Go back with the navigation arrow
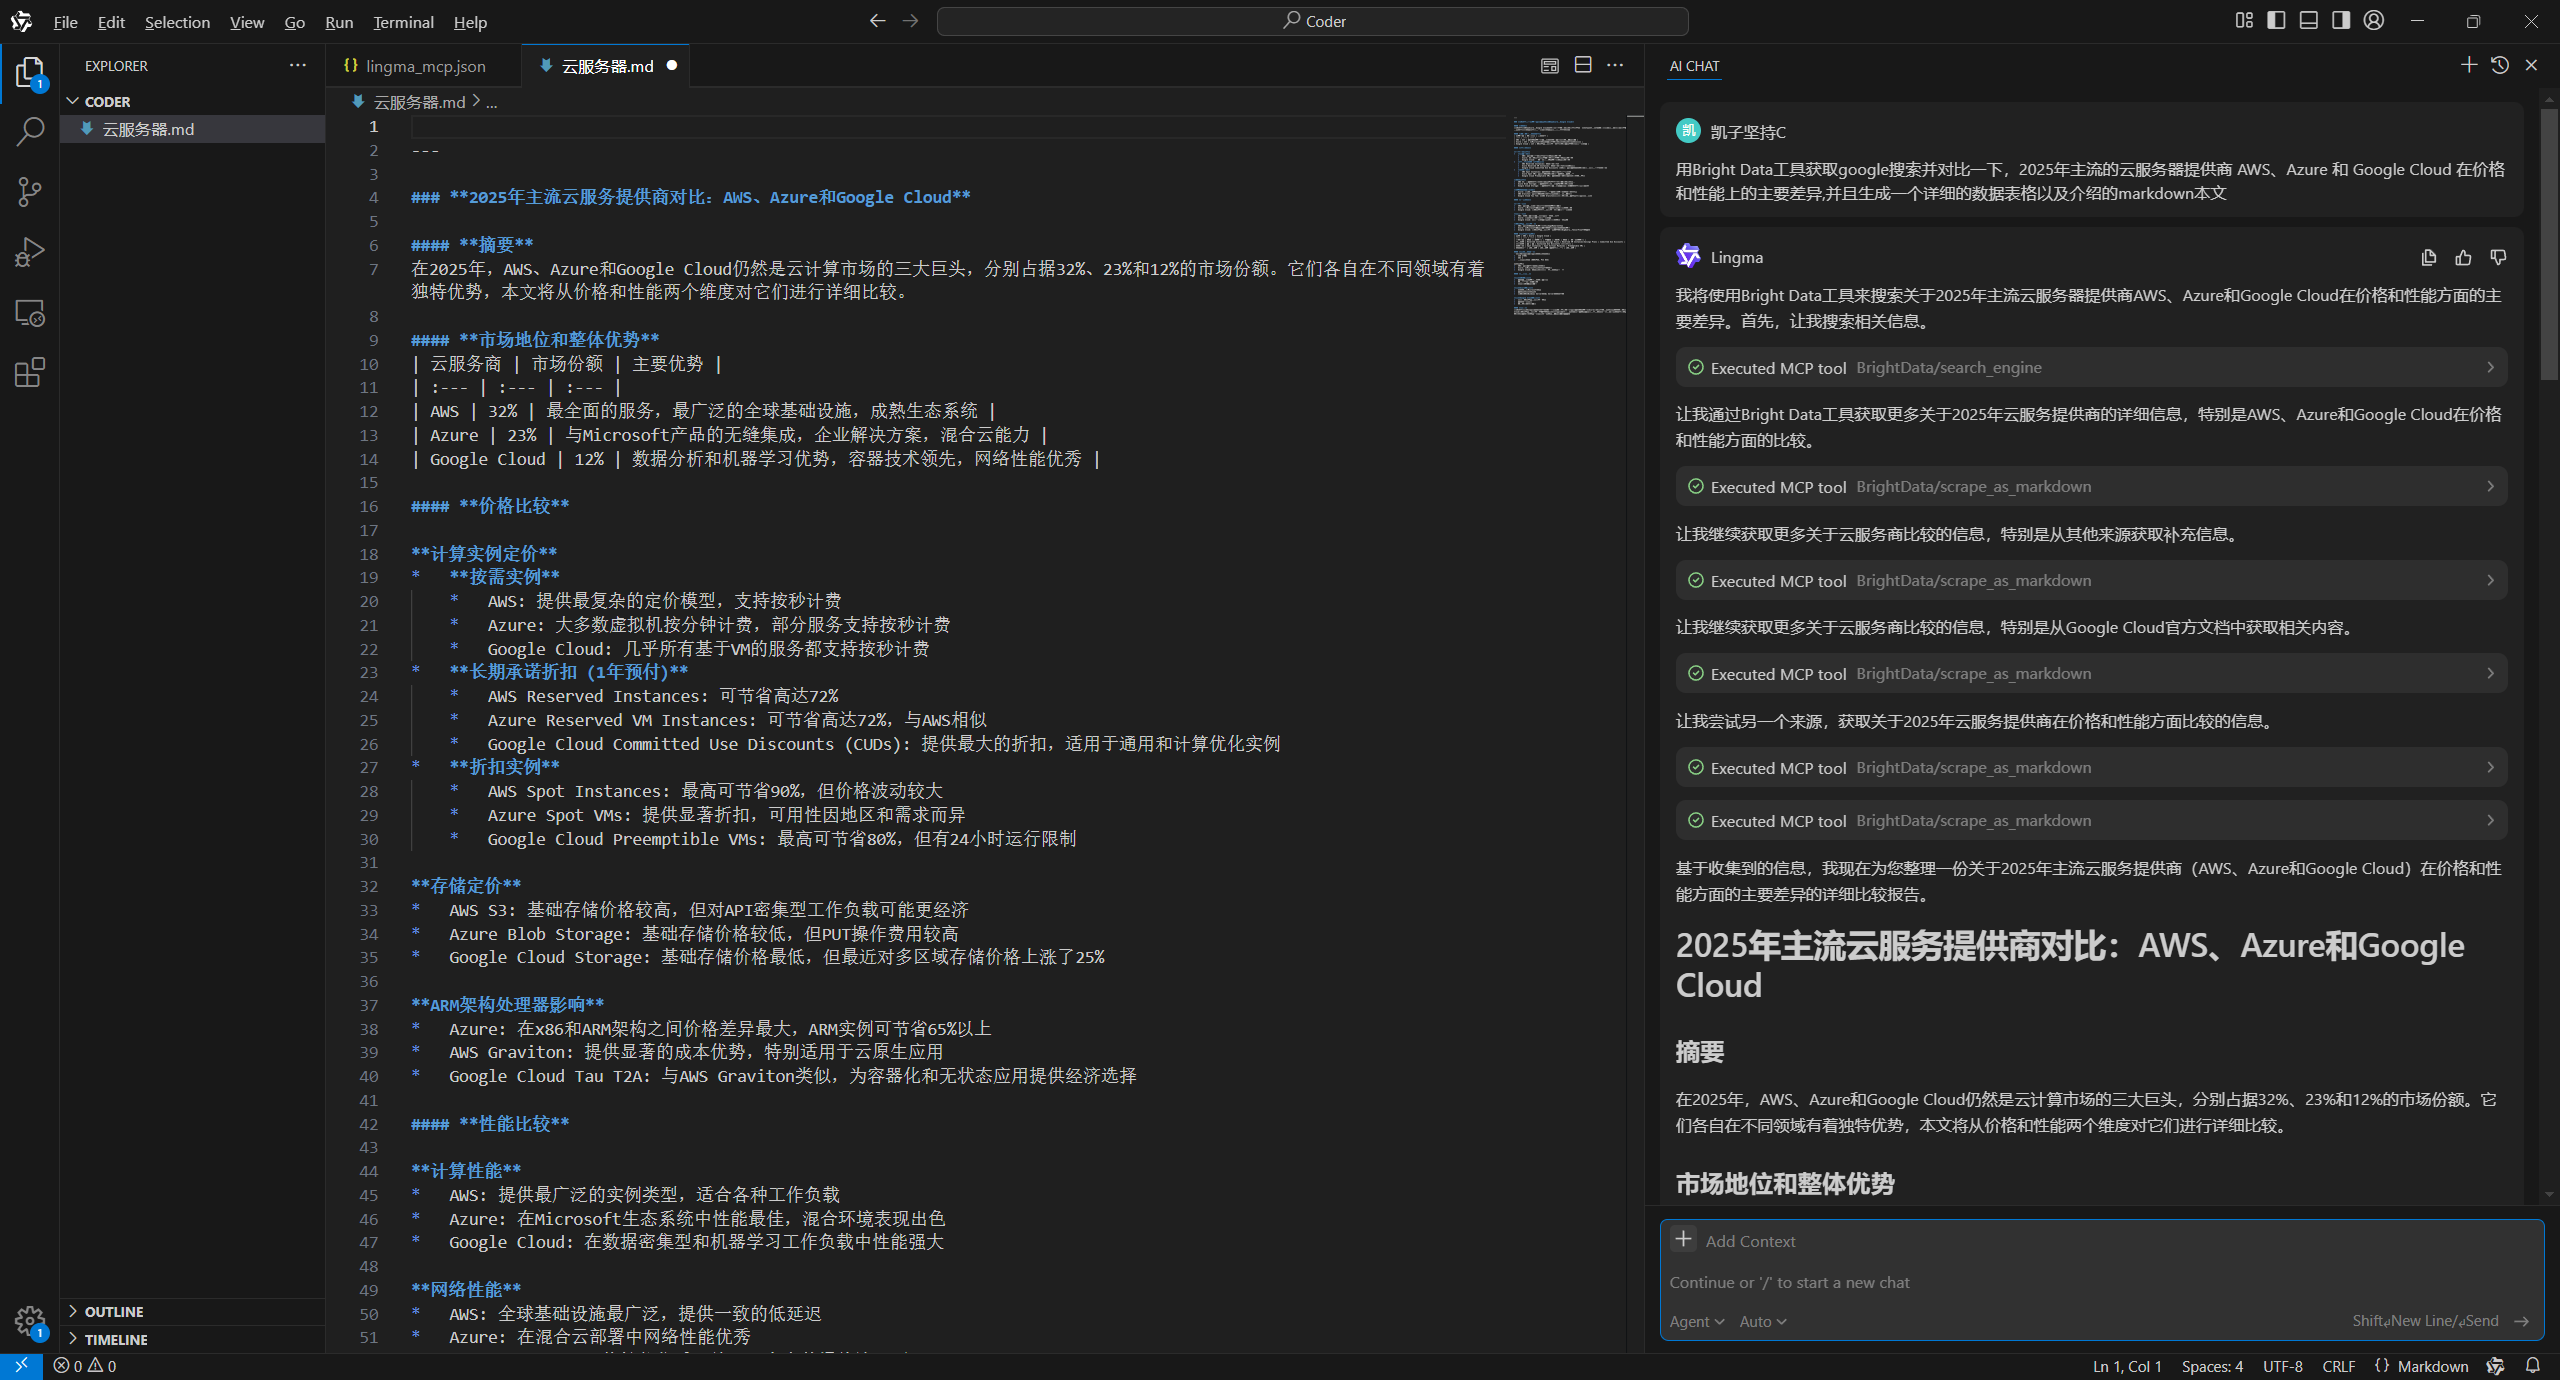Screen dimensions: 2560x1380 877,21
